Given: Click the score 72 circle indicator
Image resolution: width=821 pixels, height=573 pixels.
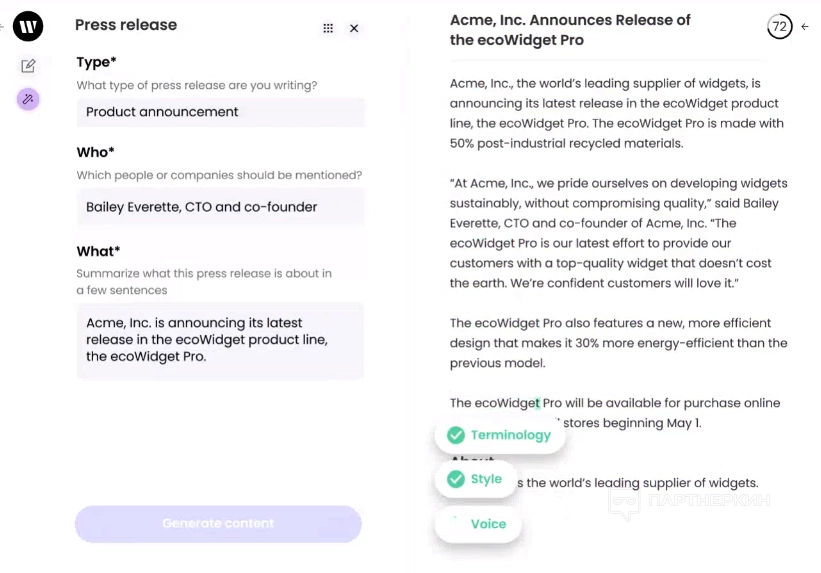Looking at the screenshot, I should coord(779,27).
